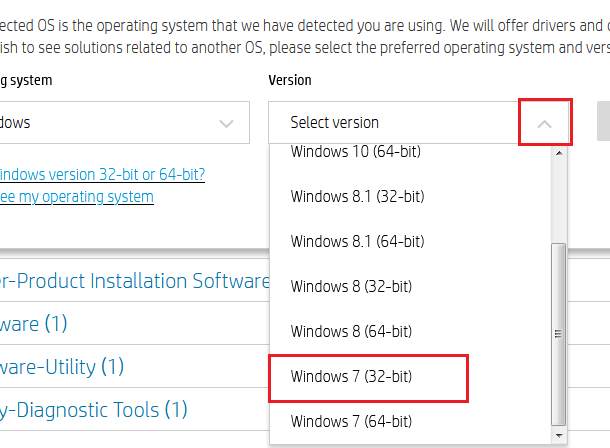Open the 32-bit or 64-bit help link

[102, 174]
